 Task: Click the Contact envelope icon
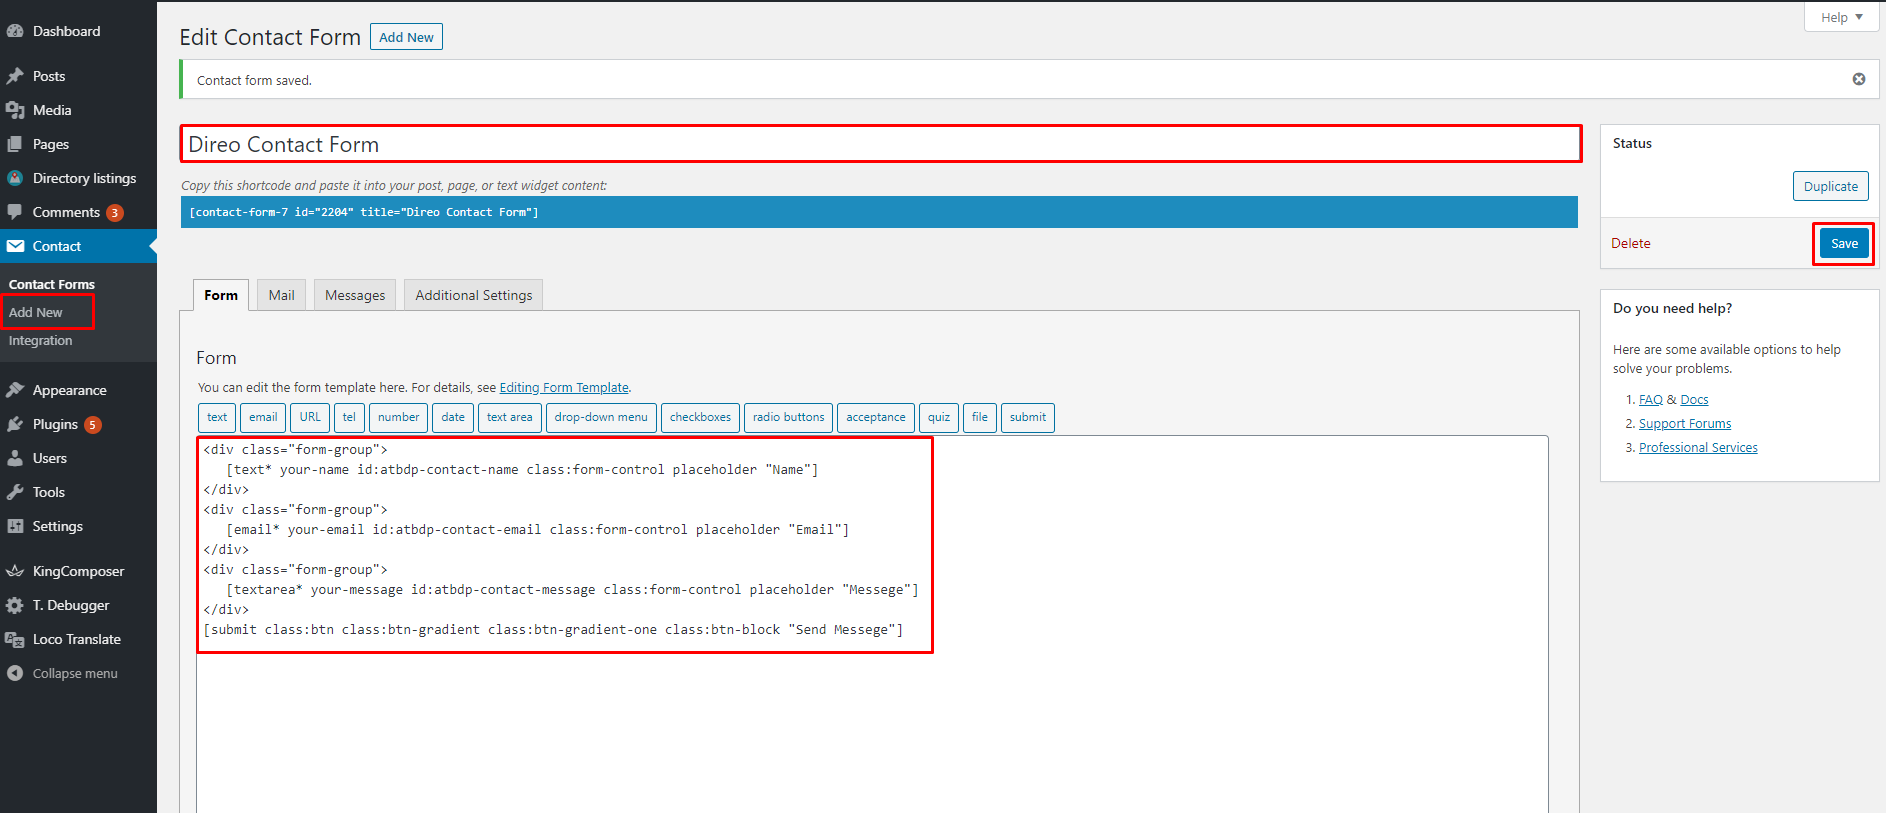(15, 246)
